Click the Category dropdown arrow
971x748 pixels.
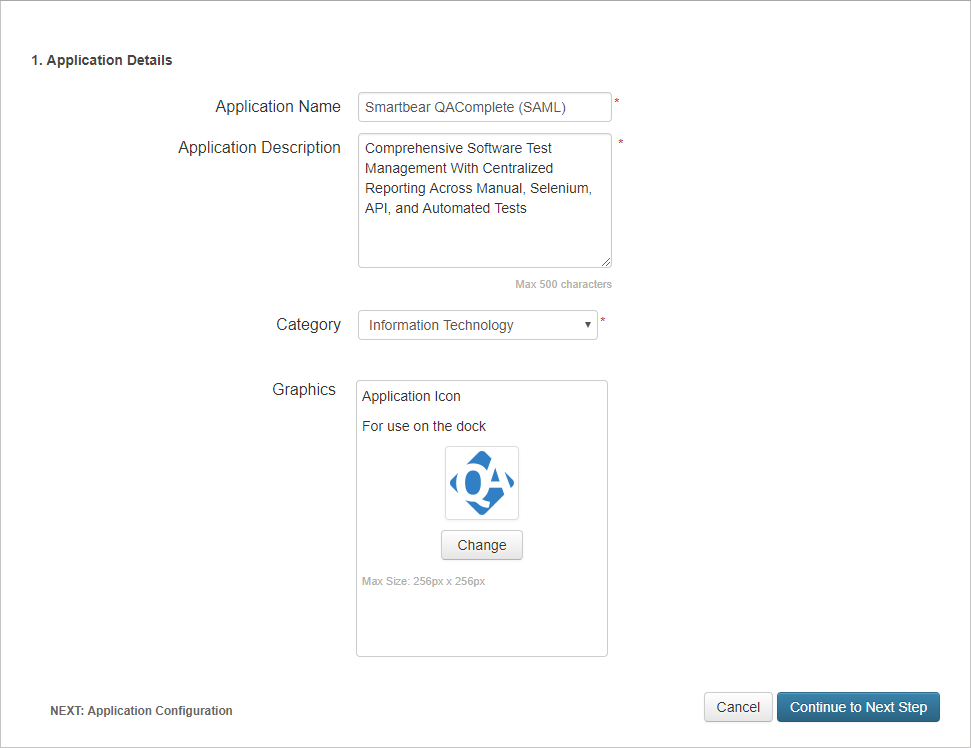tap(588, 325)
